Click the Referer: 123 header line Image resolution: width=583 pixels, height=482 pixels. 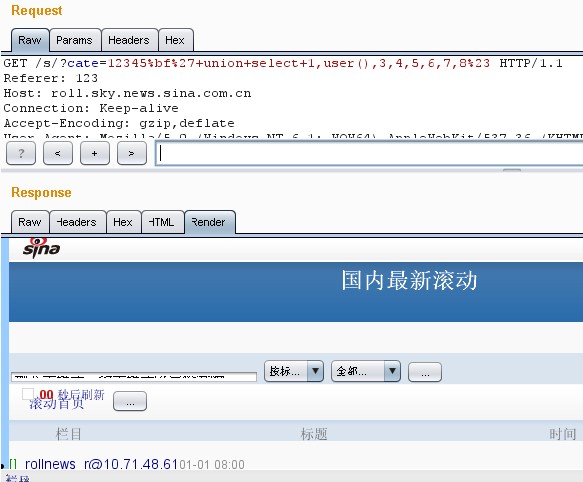[51, 78]
